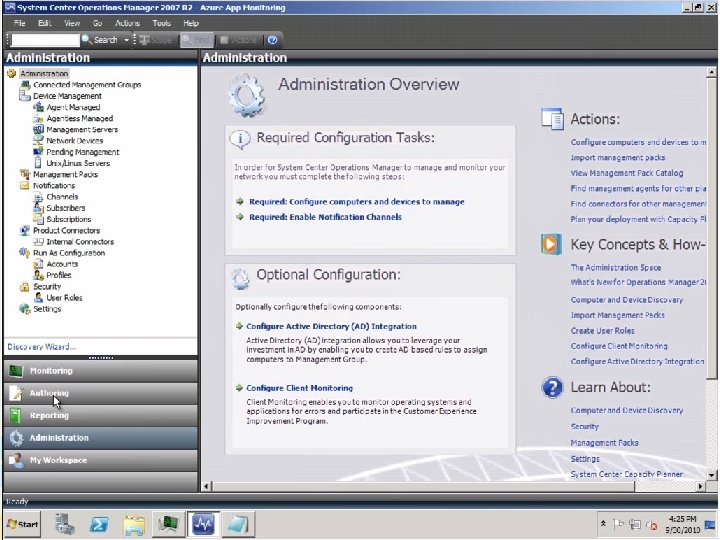The width and height of the screenshot is (720, 540).
Task: Click the Accounts icon
Action: click(x=39, y=264)
